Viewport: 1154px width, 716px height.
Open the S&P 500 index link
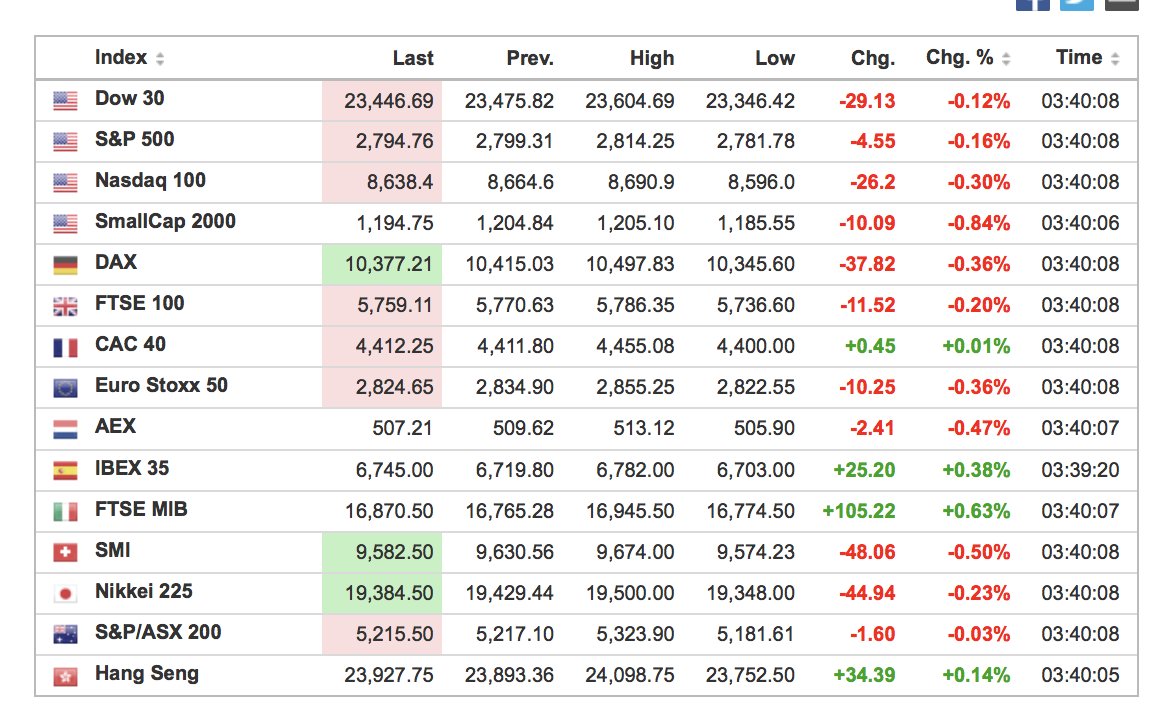click(x=135, y=139)
